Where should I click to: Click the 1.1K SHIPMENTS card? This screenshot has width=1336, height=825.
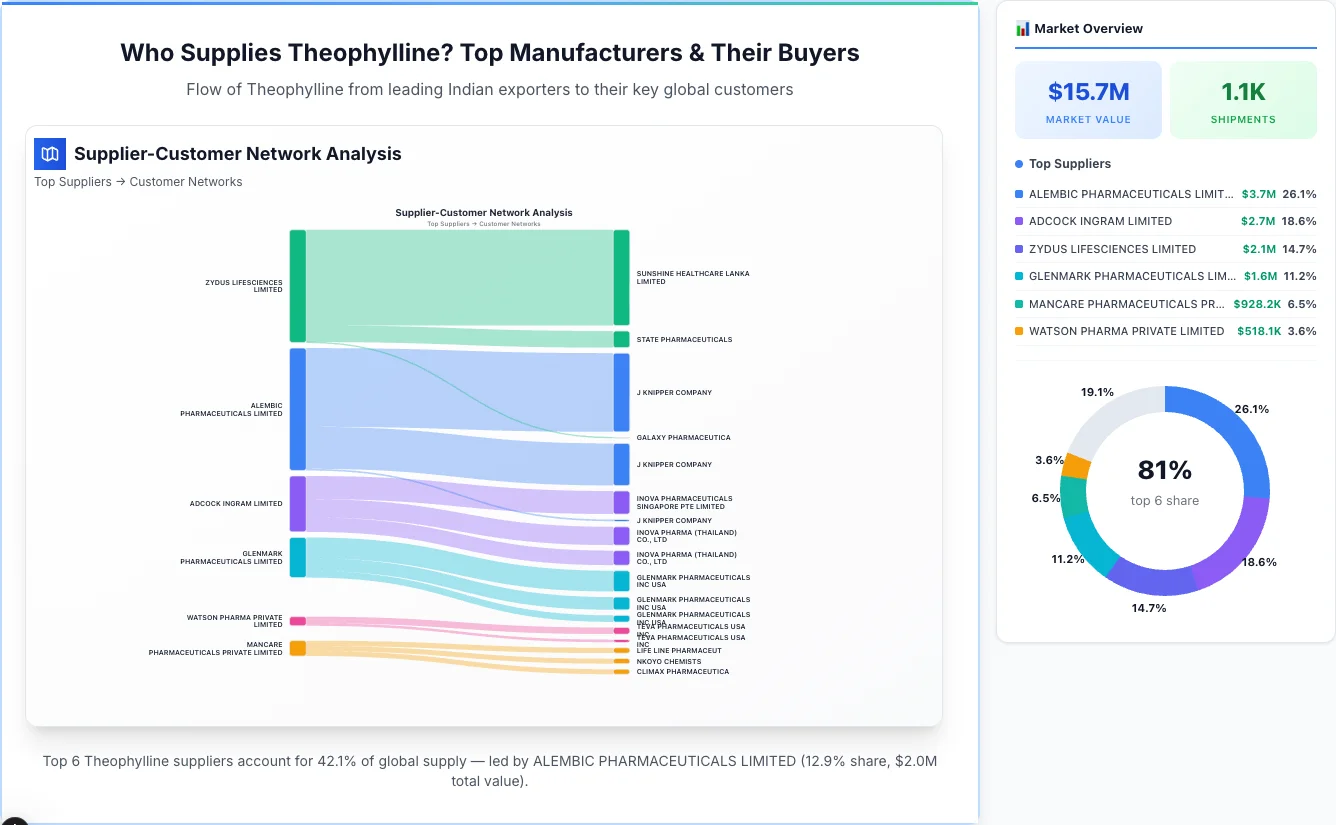click(1243, 99)
